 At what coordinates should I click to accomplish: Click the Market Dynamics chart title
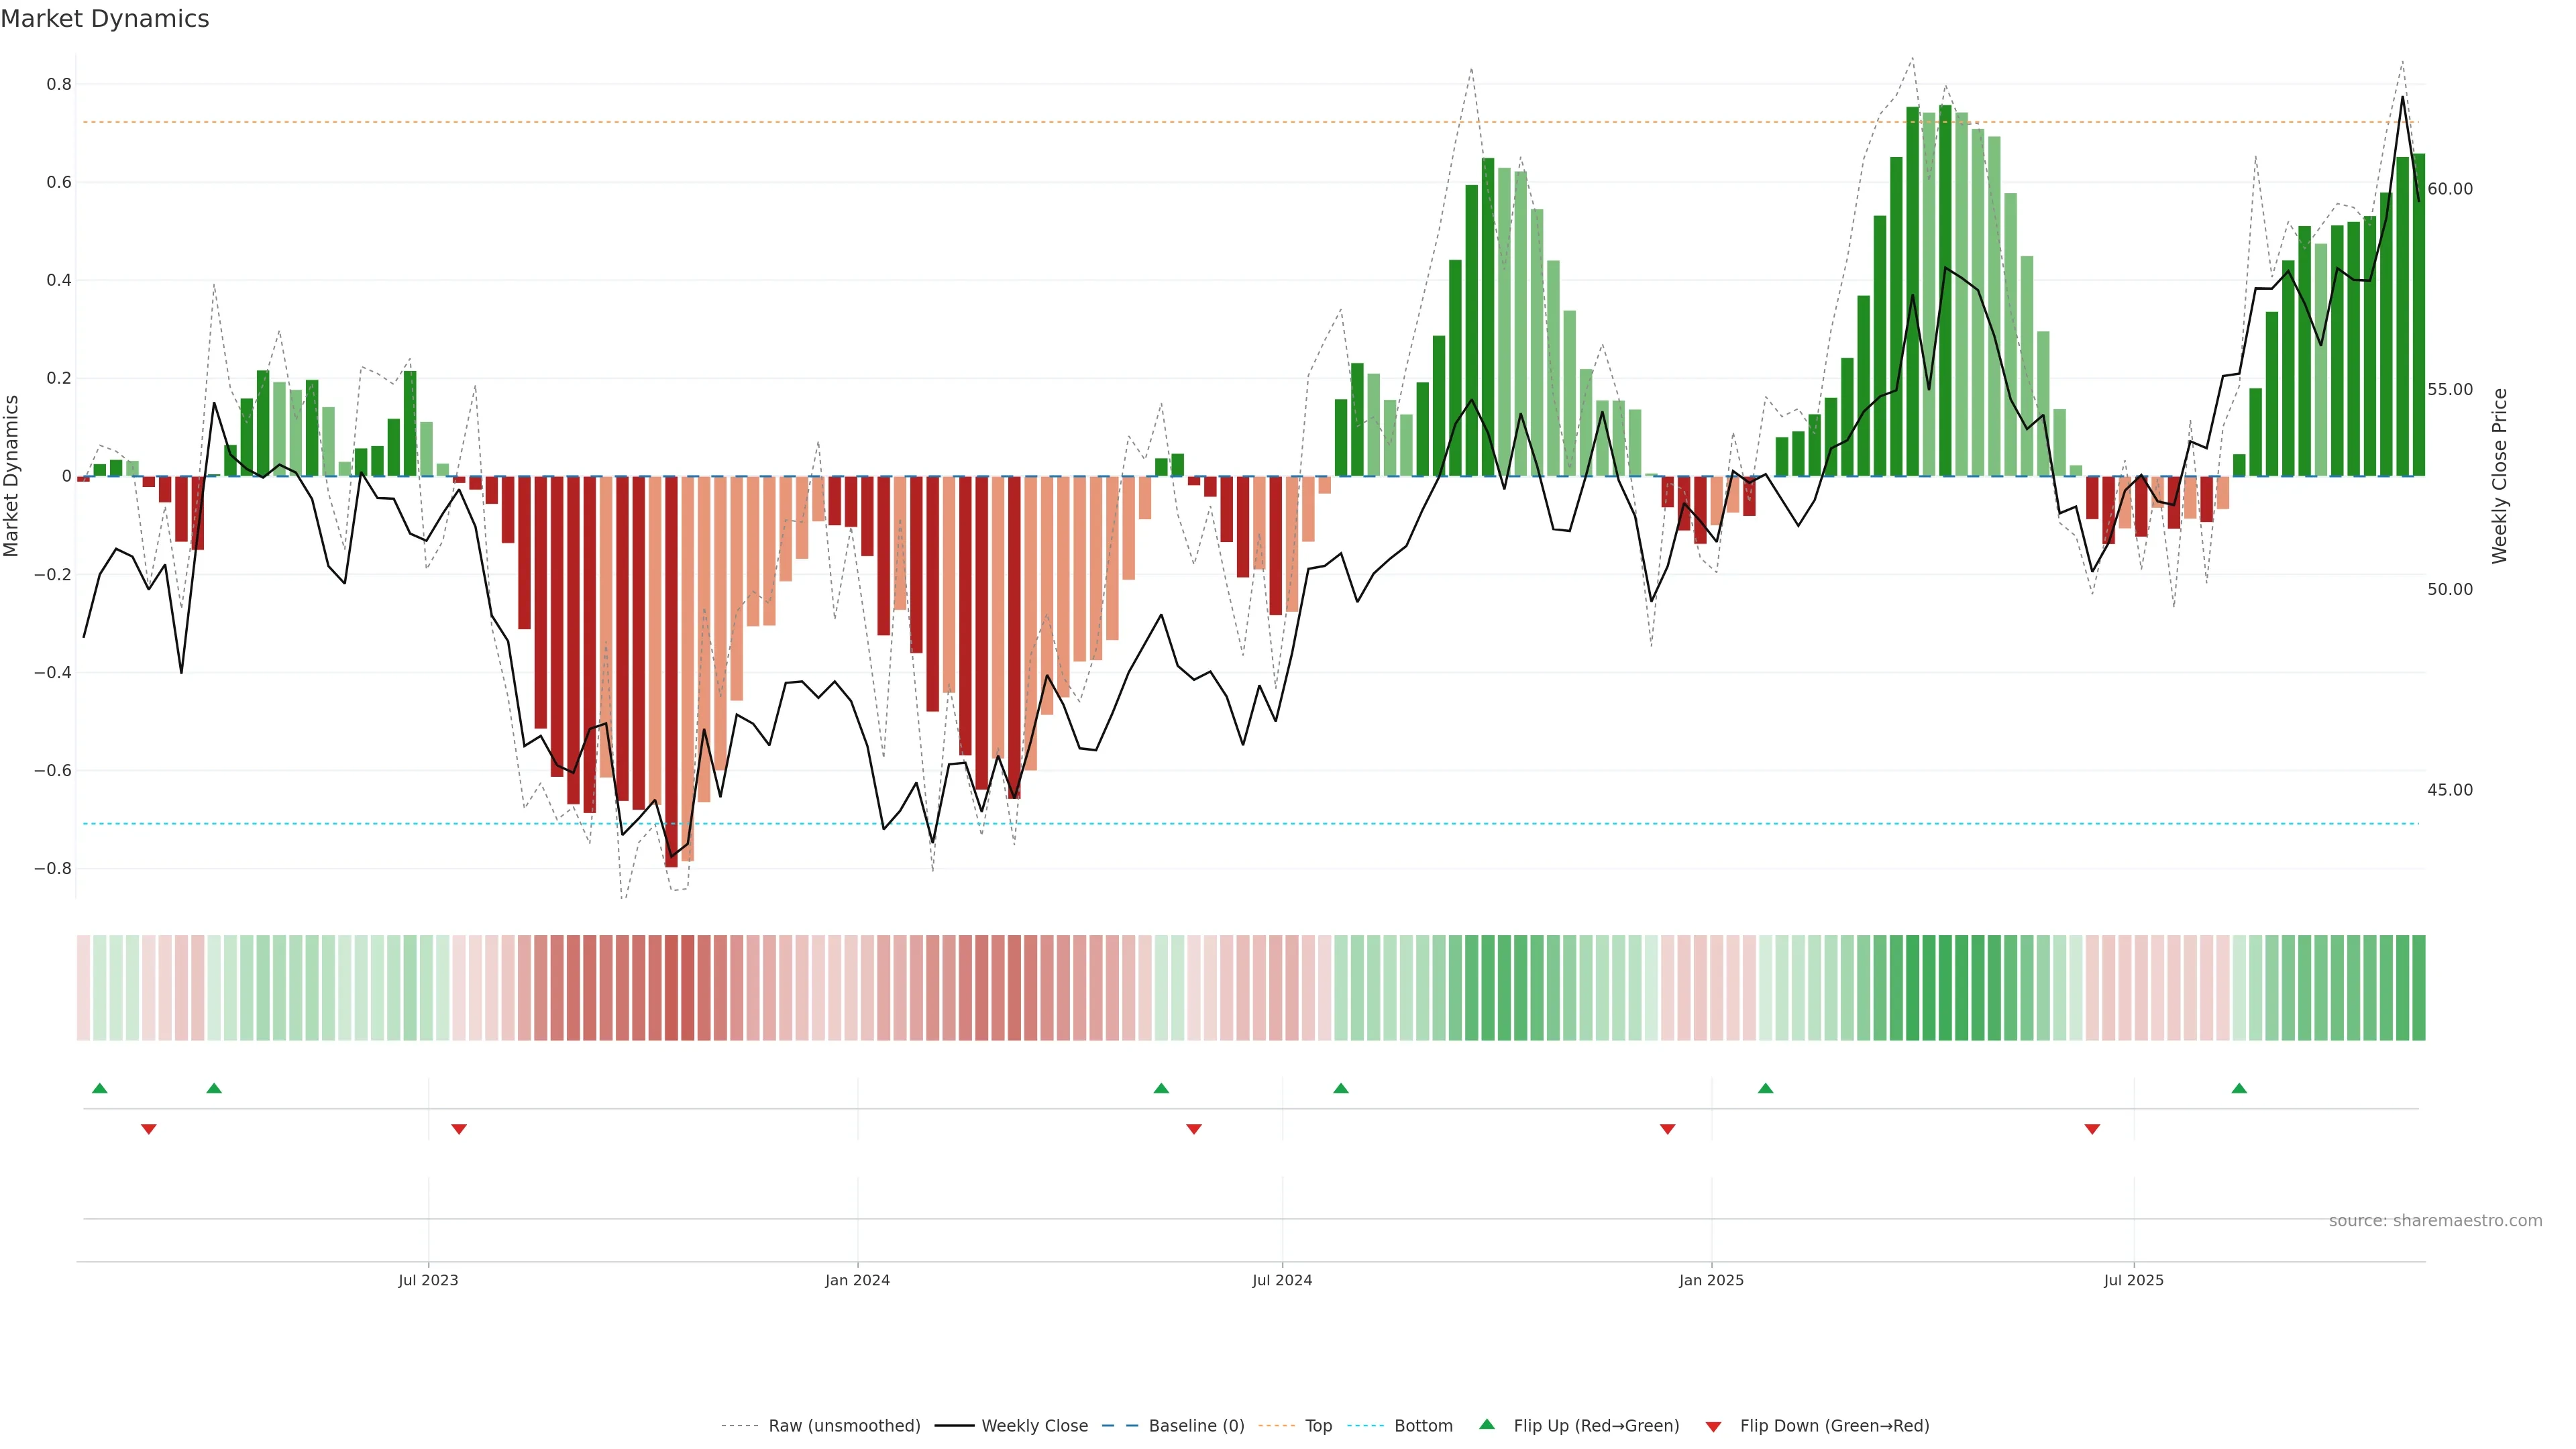pyautogui.click(x=105, y=19)
